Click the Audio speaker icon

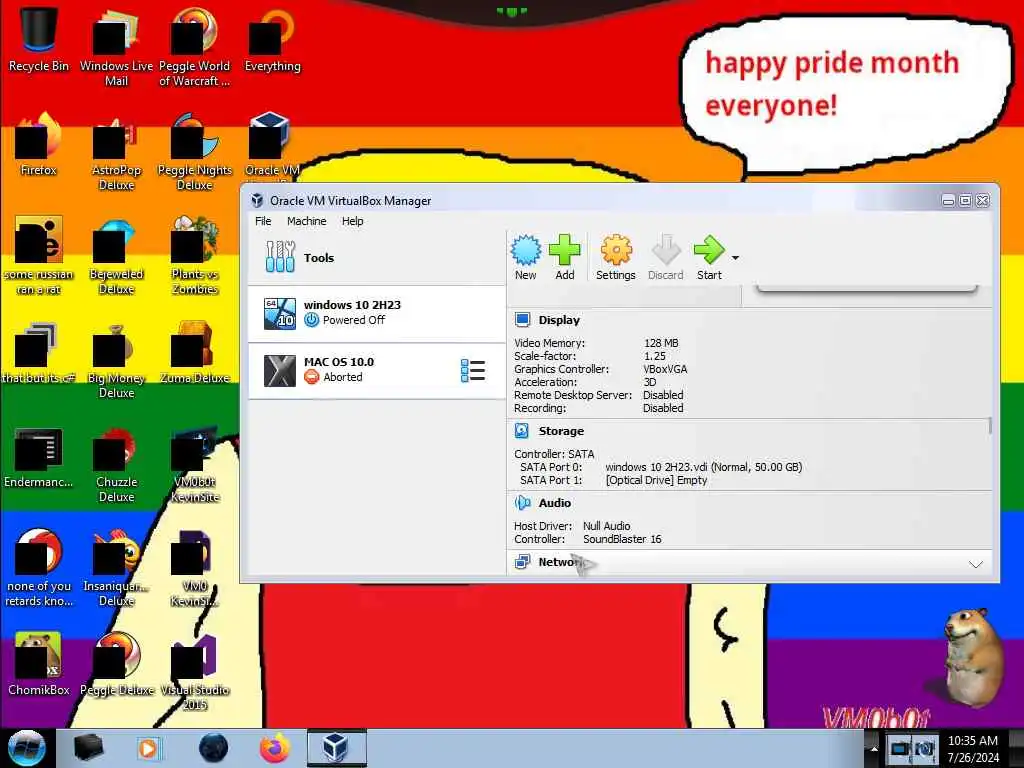point(522,503)
